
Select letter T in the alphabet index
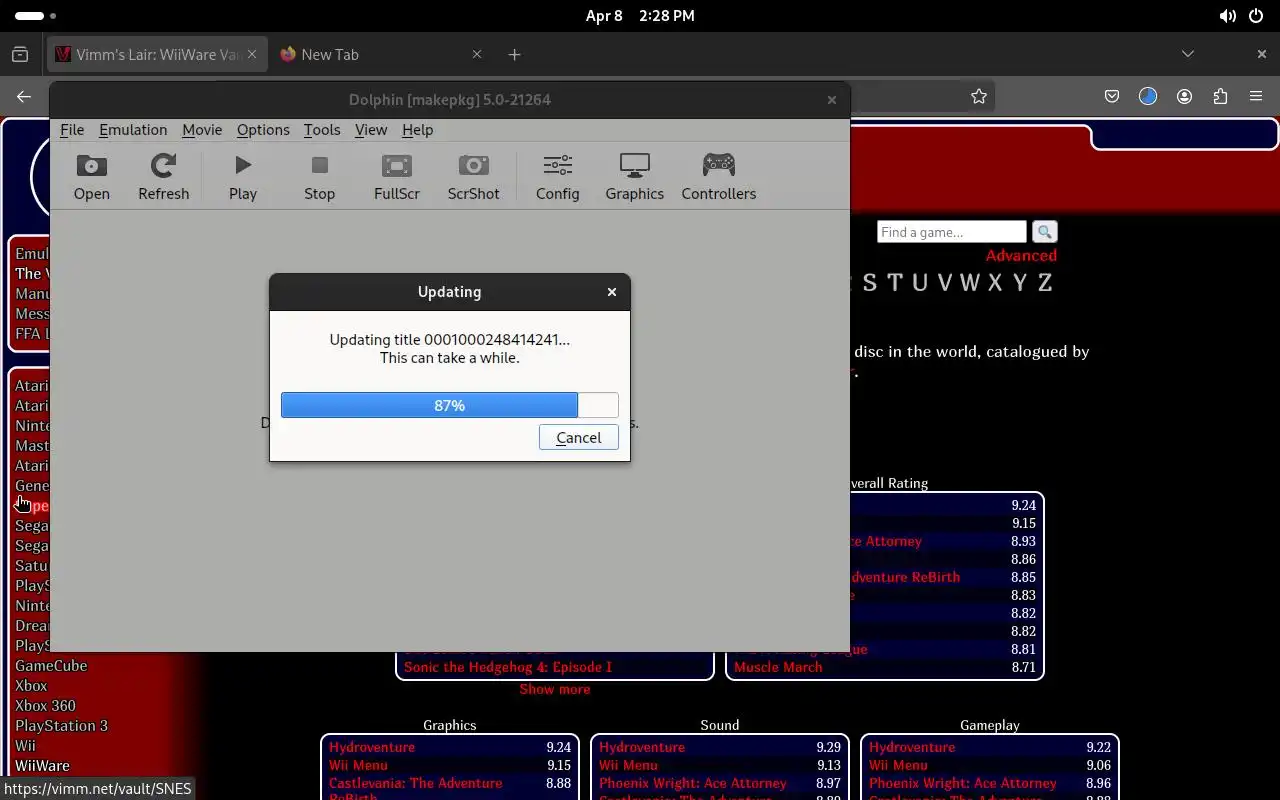click(894, 283)
